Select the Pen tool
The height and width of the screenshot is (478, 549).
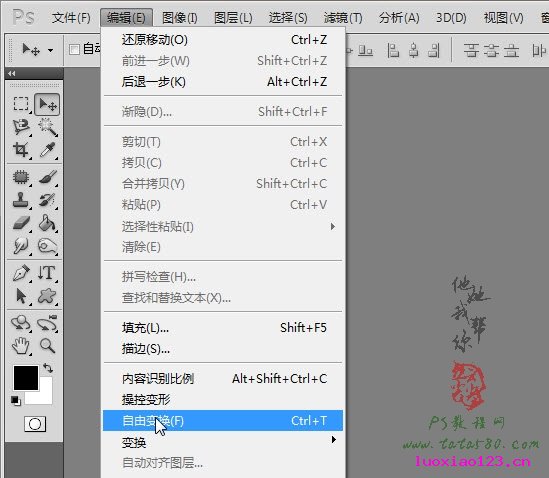point(21,273)
